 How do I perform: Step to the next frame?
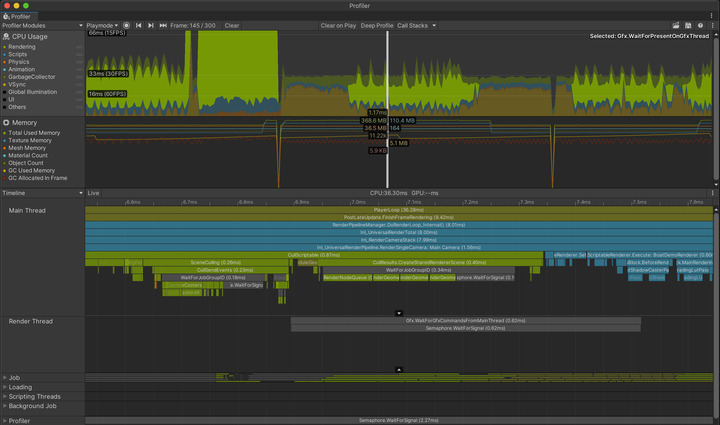[x=151, y=25]
